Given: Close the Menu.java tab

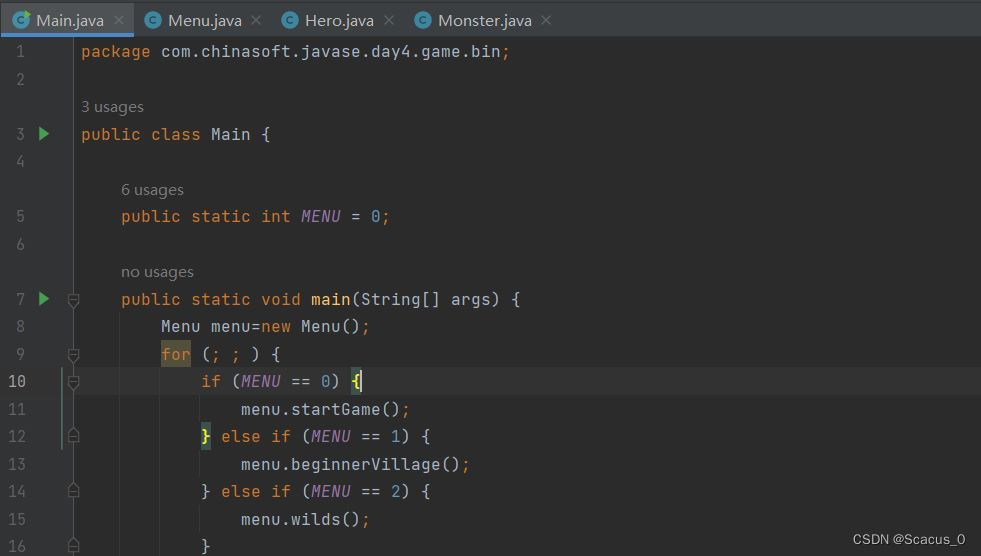Looking at the screenshot, I should (x=256, y=21).
